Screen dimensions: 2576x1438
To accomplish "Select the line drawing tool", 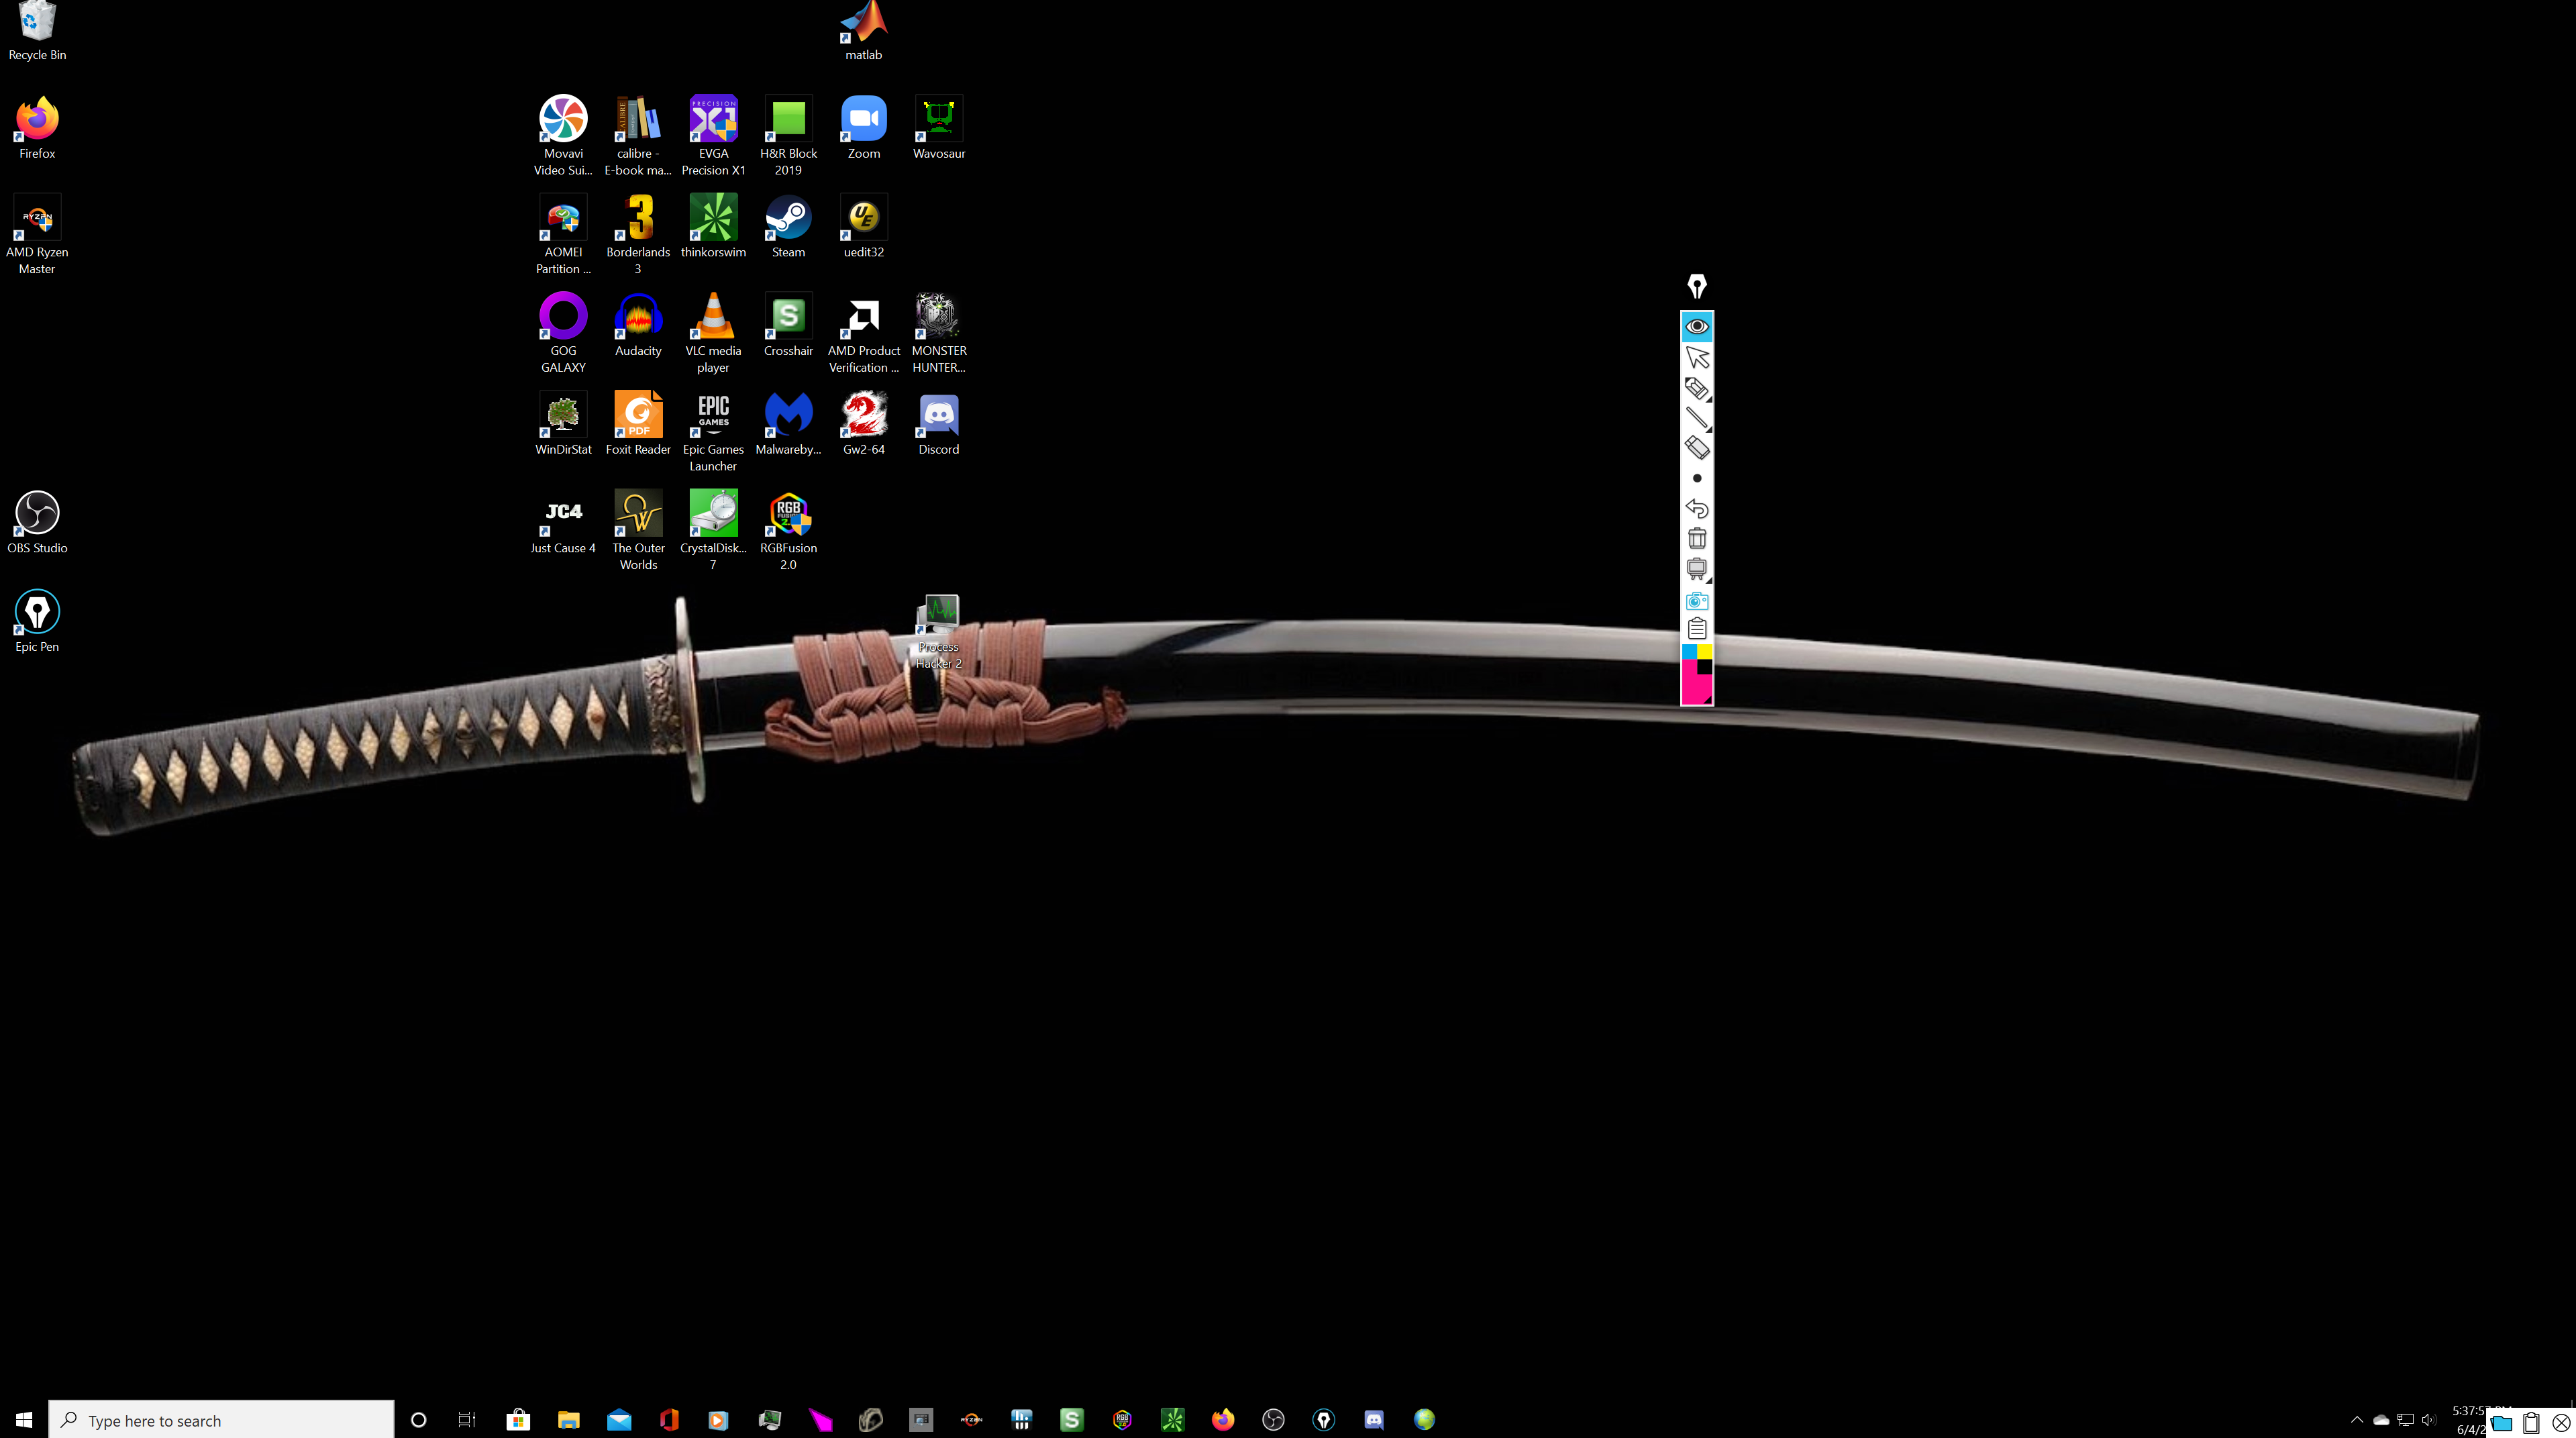I will click(x=1696, y=418).
